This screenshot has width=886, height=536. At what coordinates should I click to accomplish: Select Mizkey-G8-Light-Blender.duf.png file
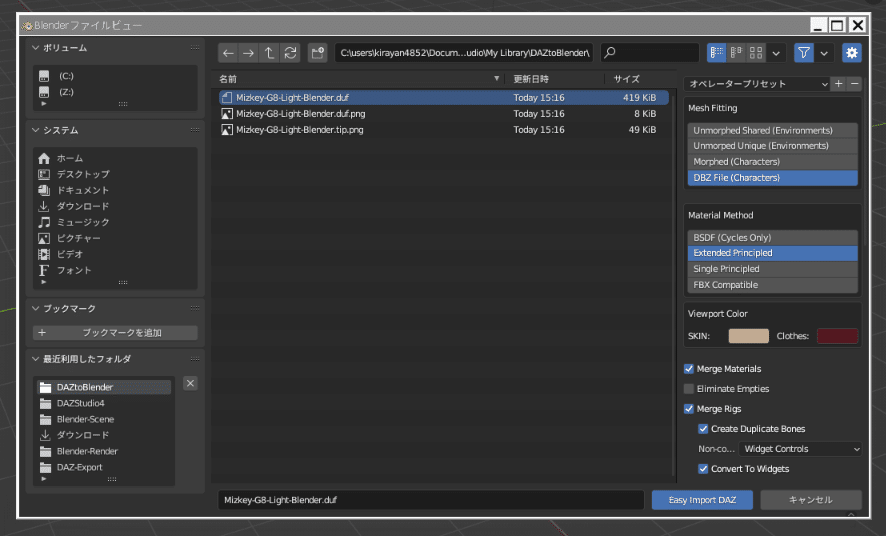(444, 114)
